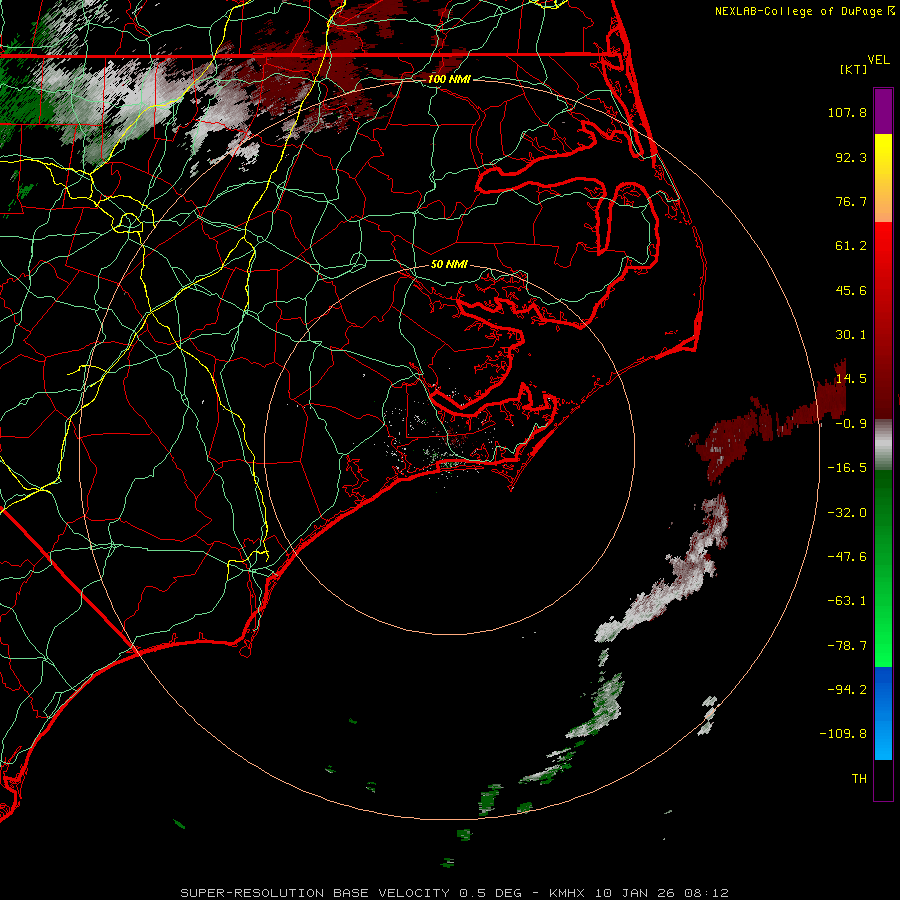Image resolution: width=900 pixels, height=900 pixels.
Task: Click the 61.2 legend value
Action: click(851, 246)
